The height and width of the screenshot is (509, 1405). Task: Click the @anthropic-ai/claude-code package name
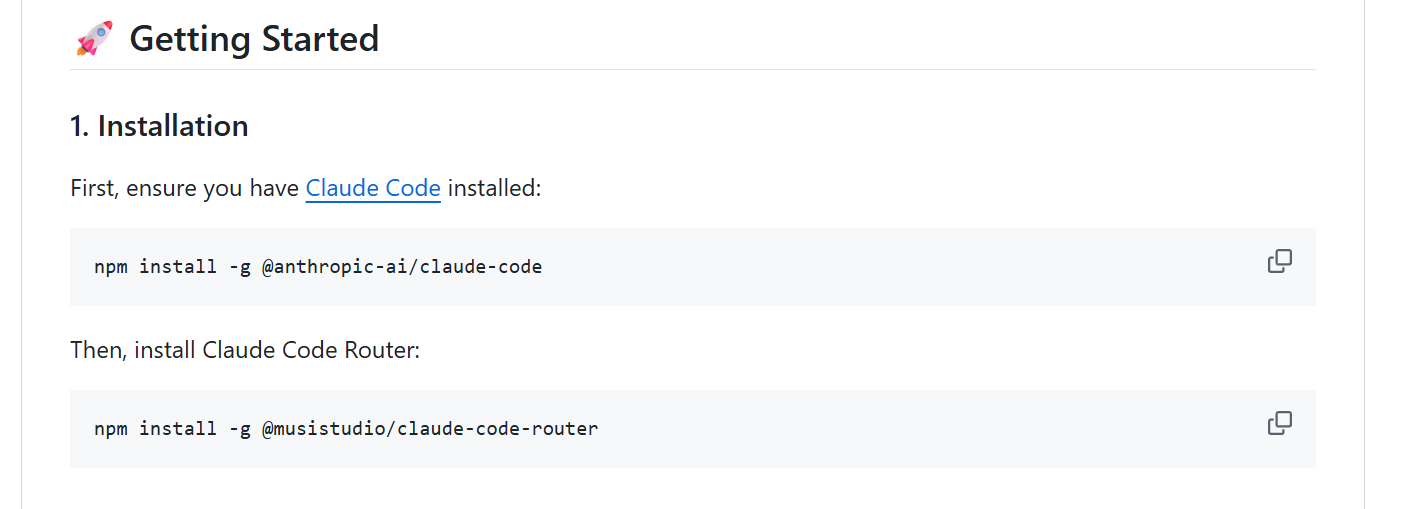coord(401,267)
